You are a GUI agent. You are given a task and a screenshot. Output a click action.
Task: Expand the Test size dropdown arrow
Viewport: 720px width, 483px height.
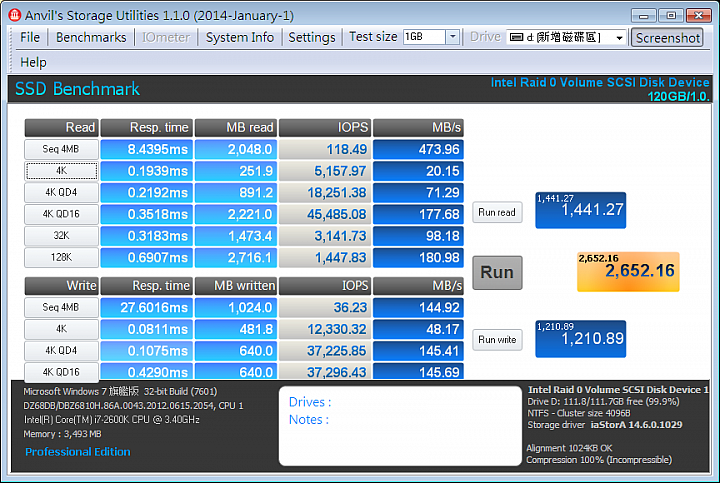pos(453,37)
